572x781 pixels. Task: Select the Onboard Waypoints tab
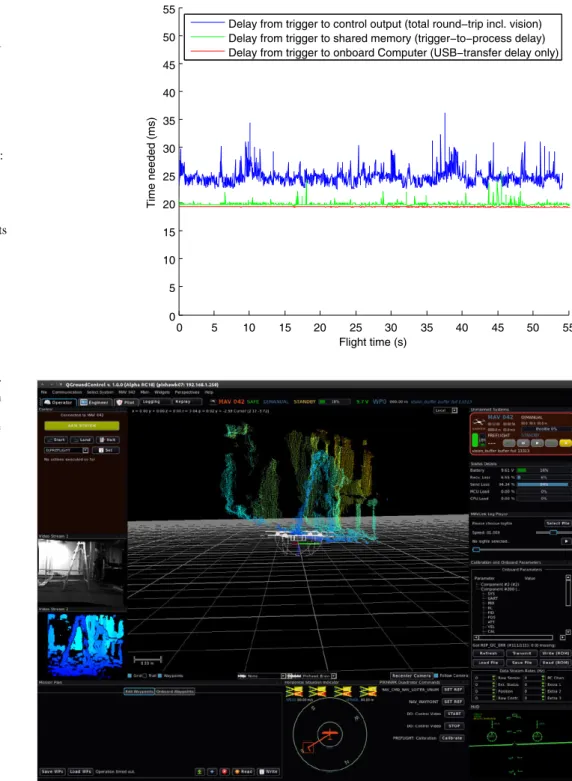175,691
